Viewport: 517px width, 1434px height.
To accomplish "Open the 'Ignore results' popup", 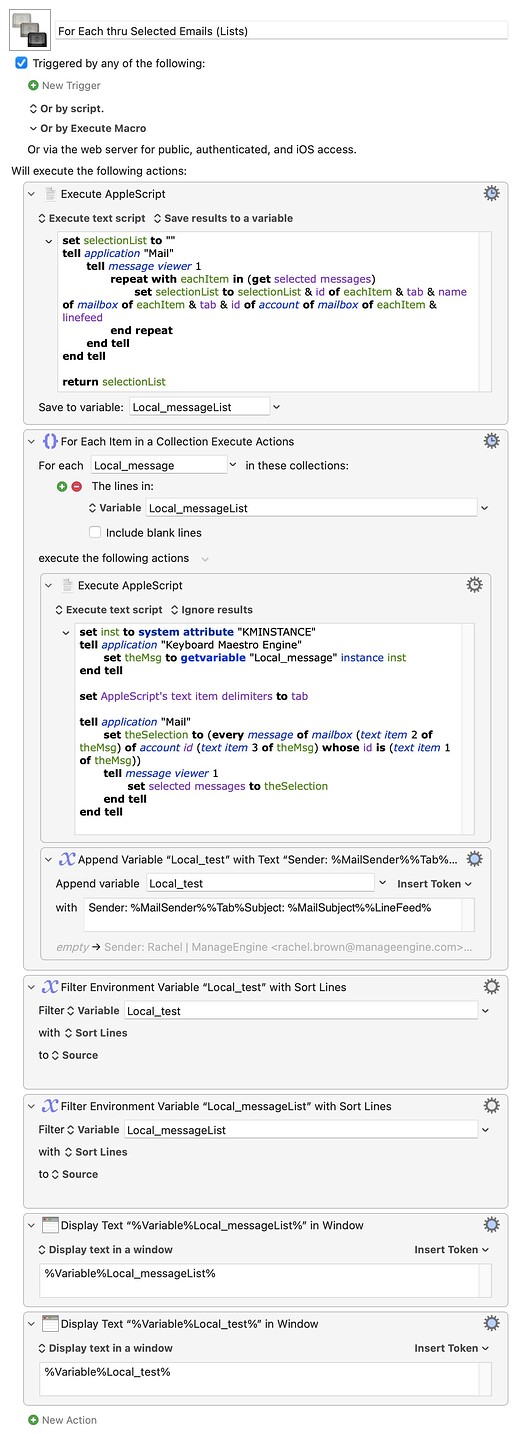I will point(211,610).
